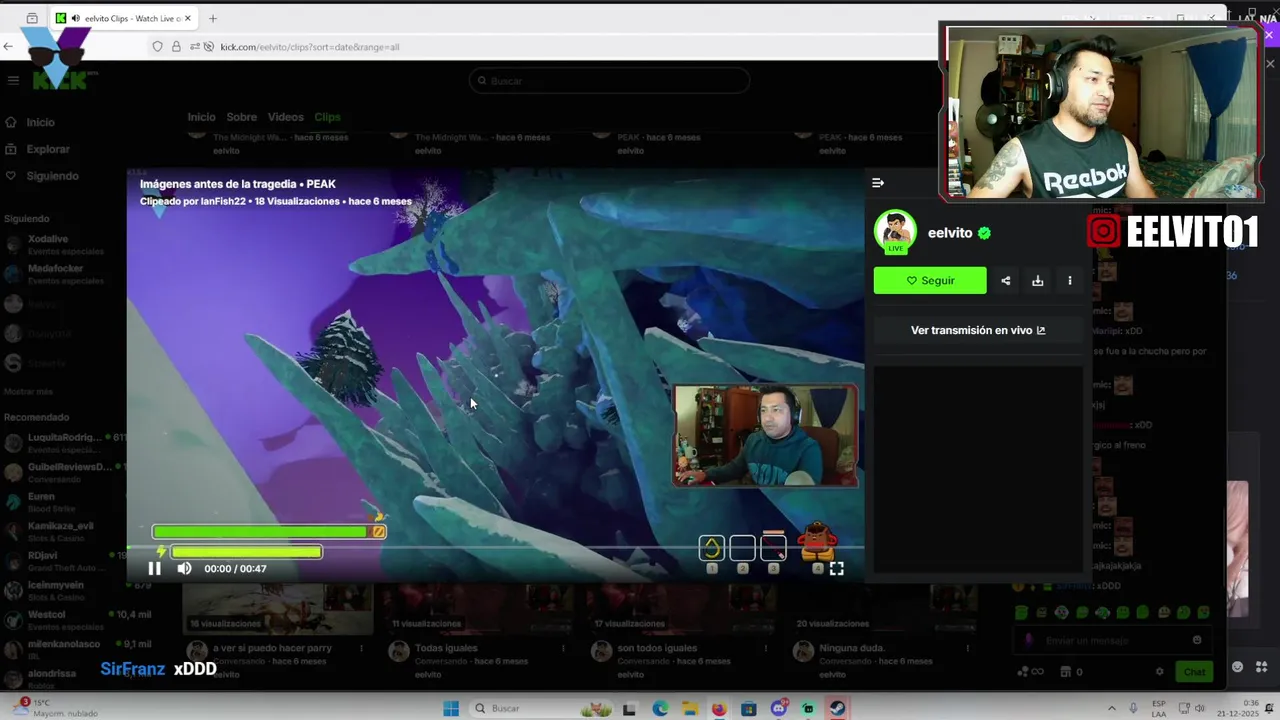Click the address bar URL

point(310,47)
